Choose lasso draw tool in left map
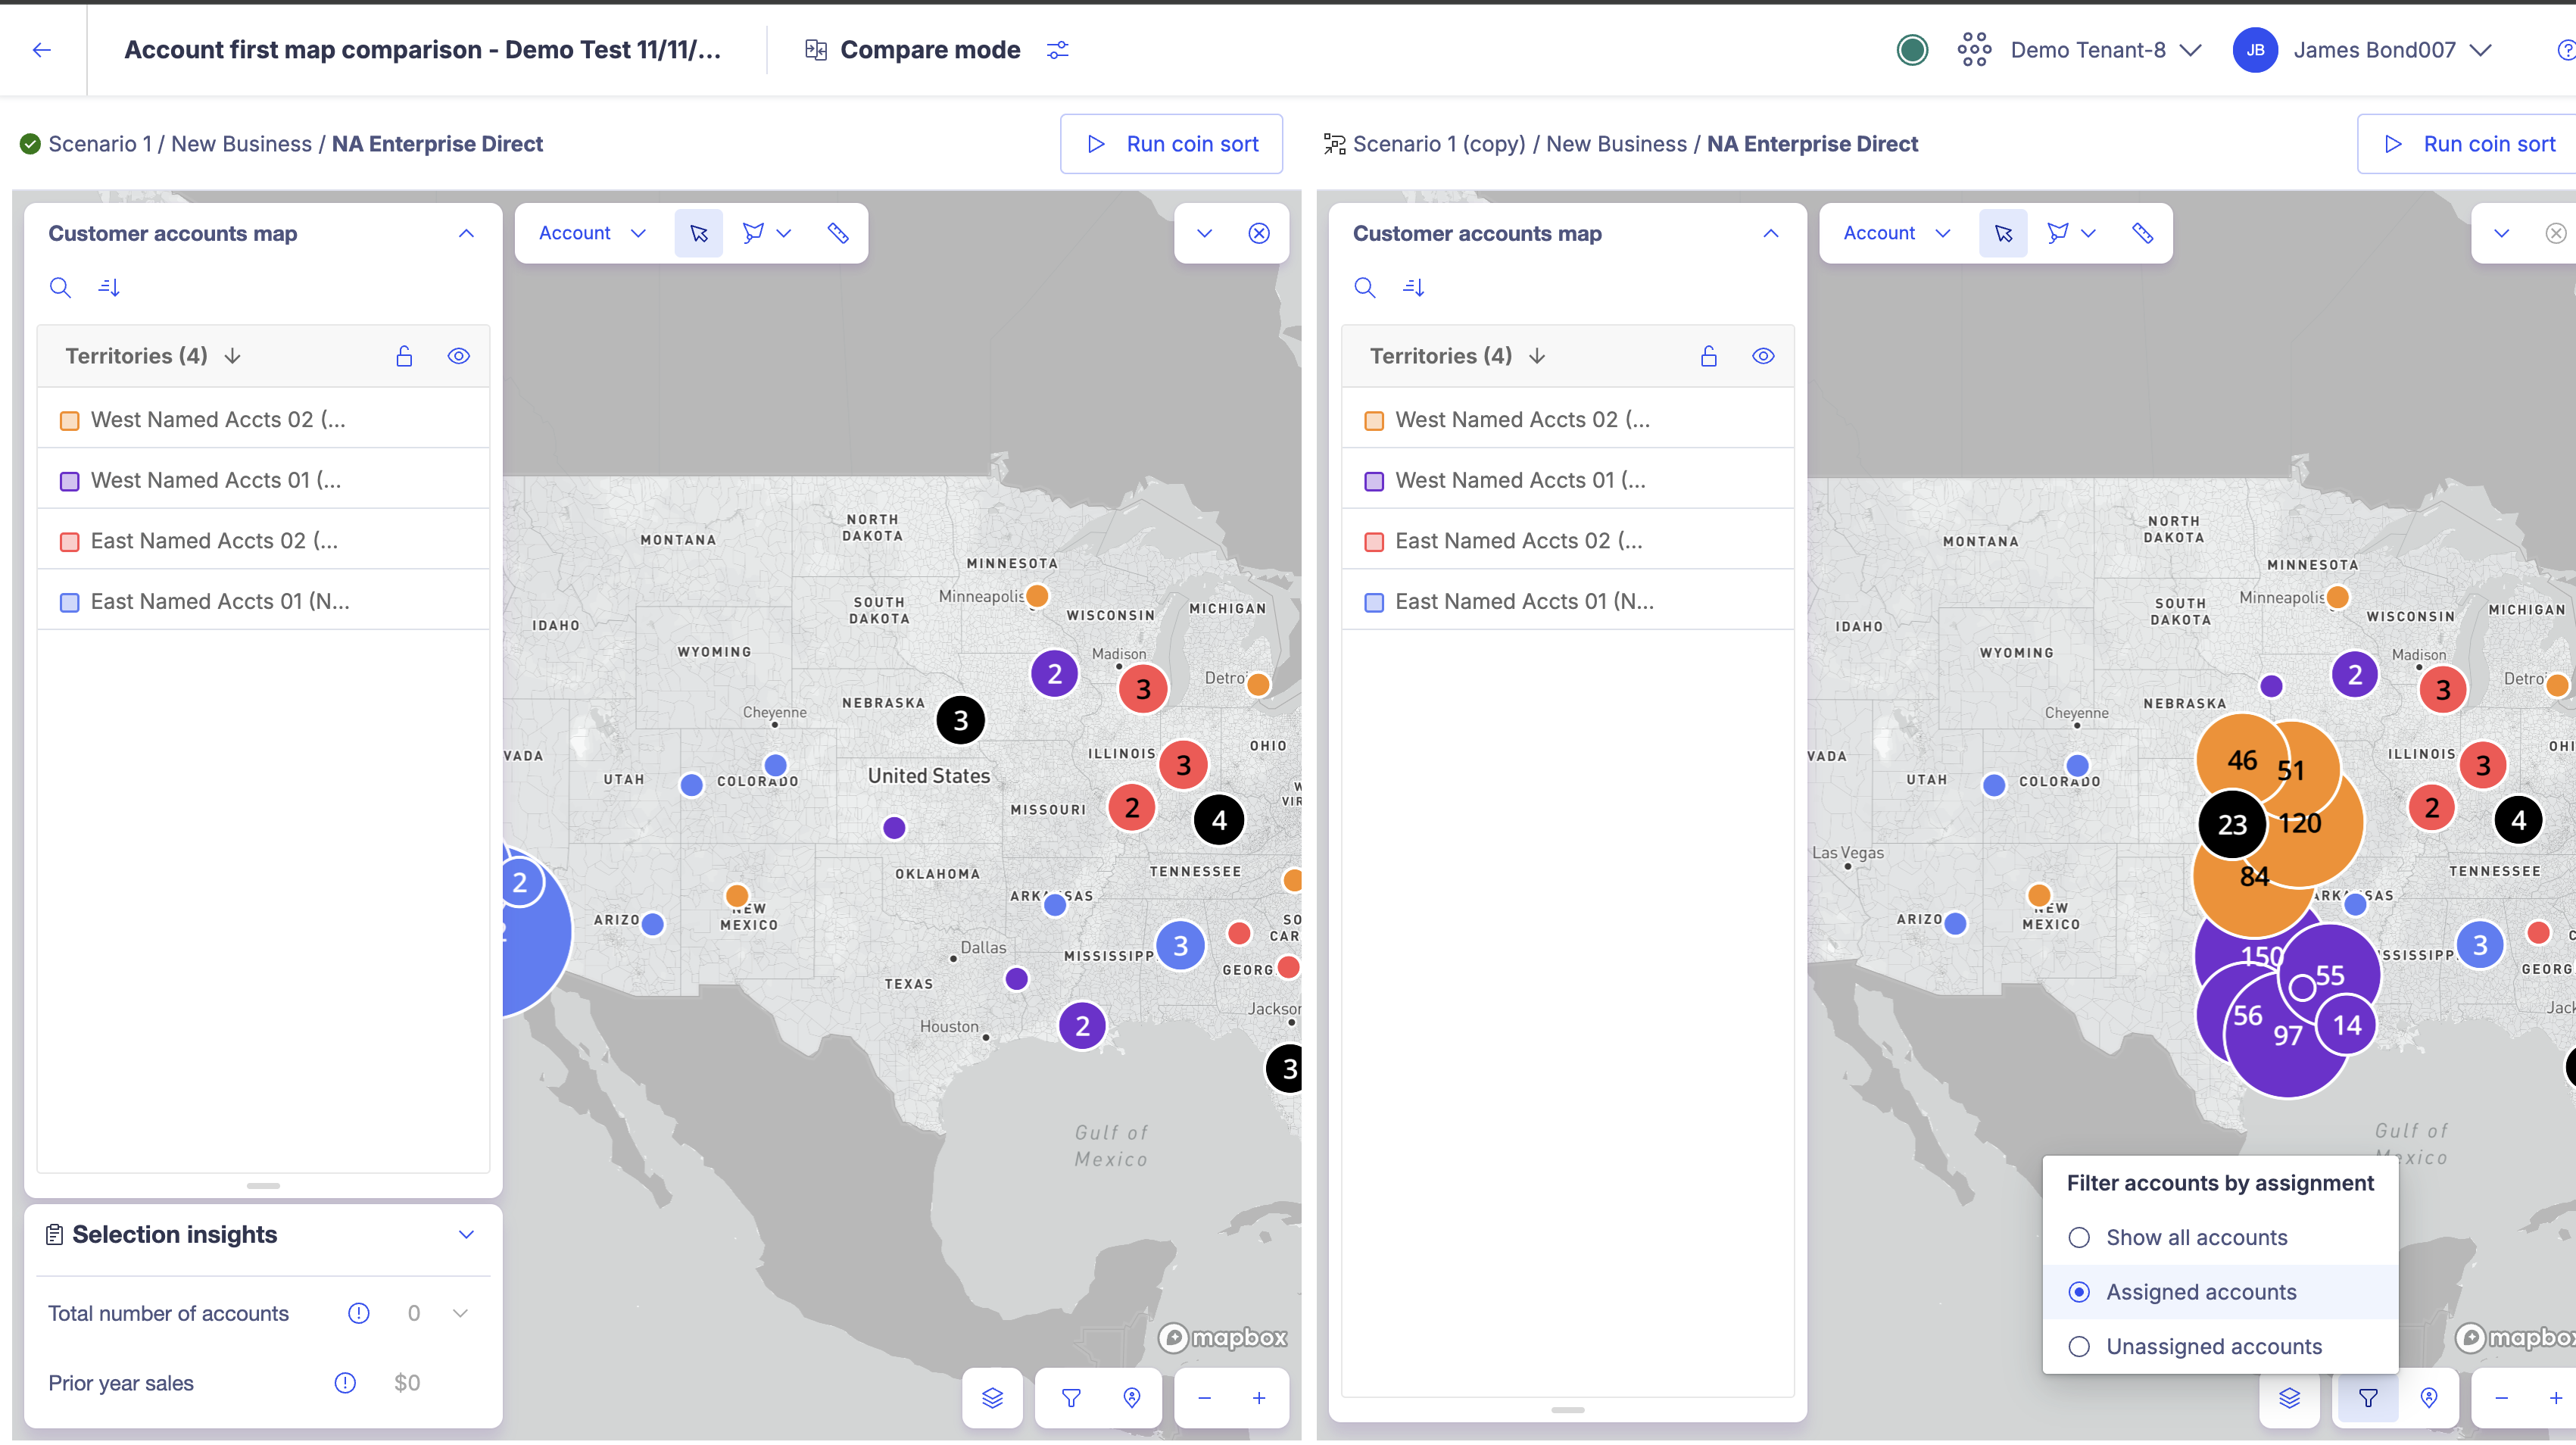The height and width of the screenshot is (1445, 2576). pos(753,233)
